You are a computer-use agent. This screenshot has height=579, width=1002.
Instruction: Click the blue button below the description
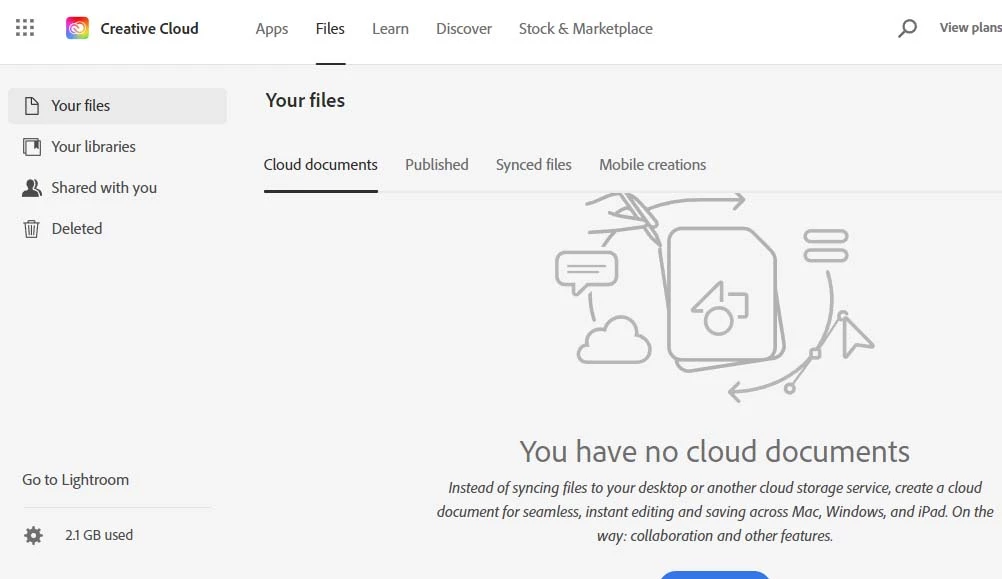[714, 575]
